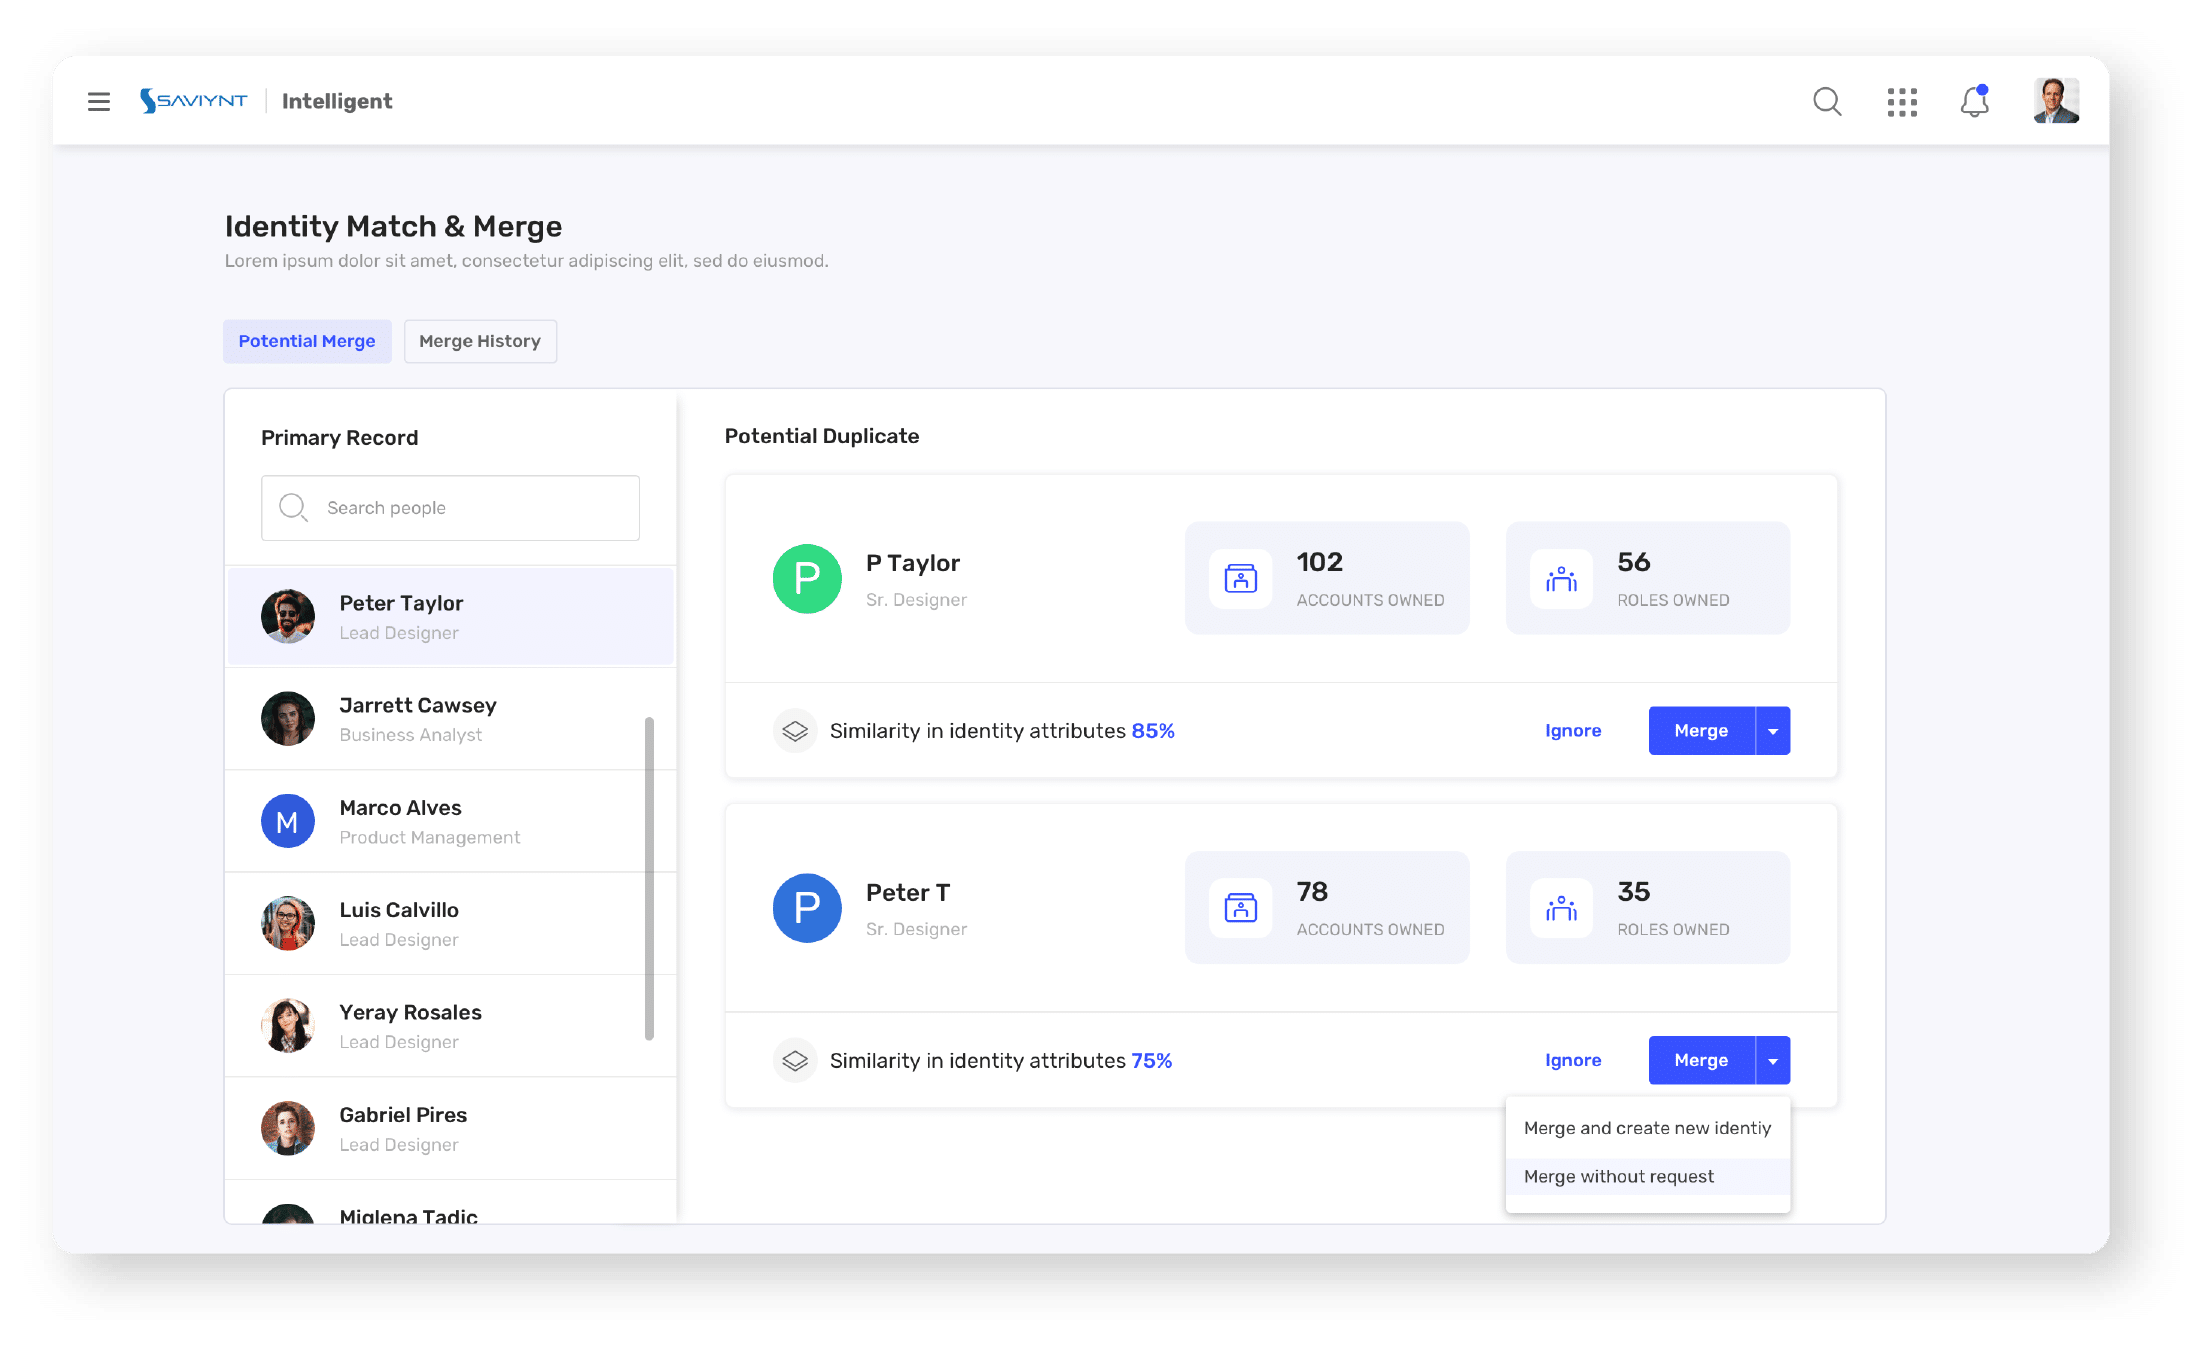Viewport: 2204px width, 1348px height.
Task: Click roles owned icon for Peter T
Action: pos(1561,908)
